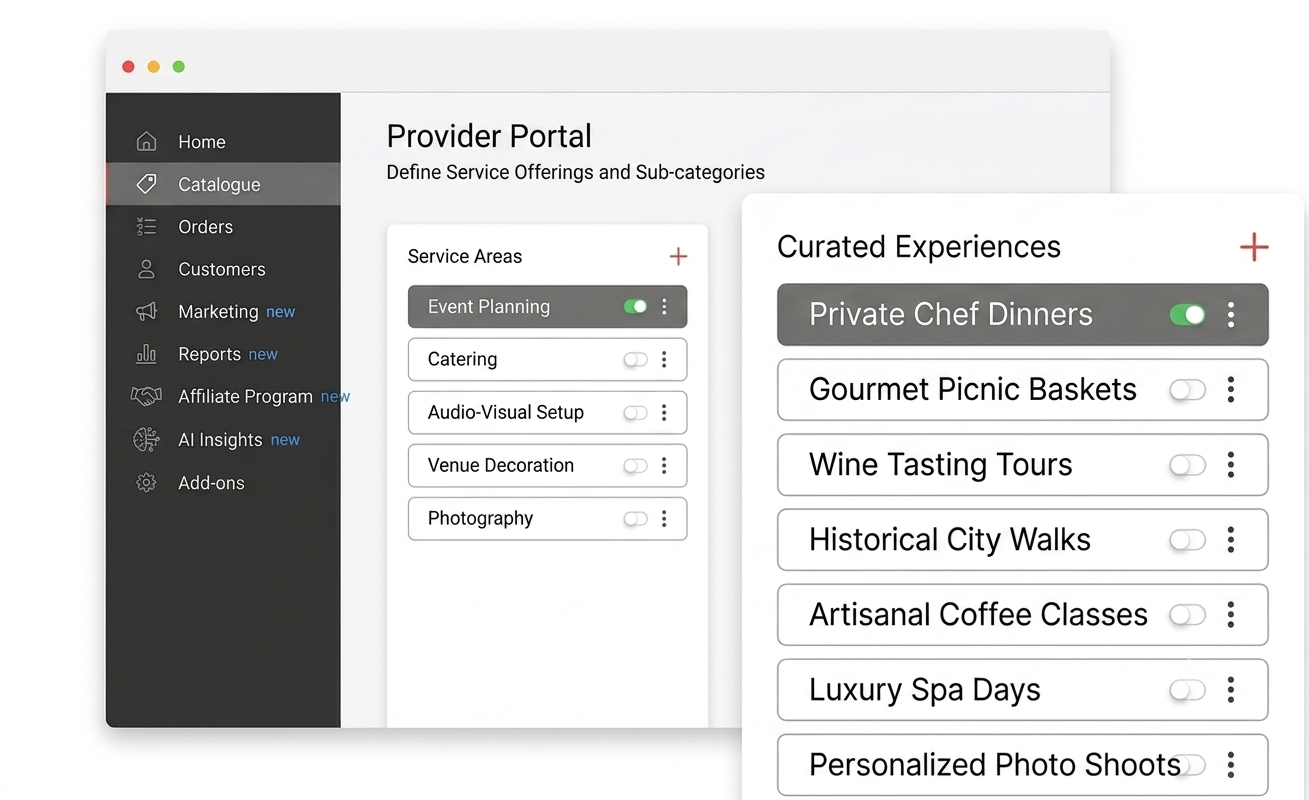Select Gourmet Picnic Baskets experience
The height and width of the screenshot is (800, 1309).
click(x=1022, y=390)
